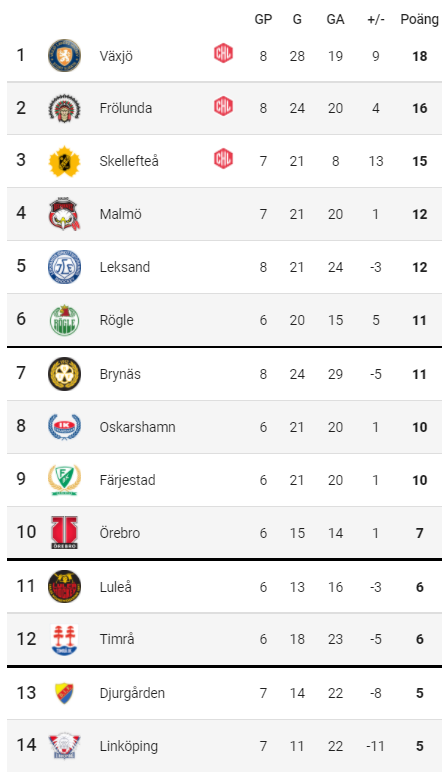The image size is (446, 772).
Task: Select the Poäng column header
Action: 419,20
